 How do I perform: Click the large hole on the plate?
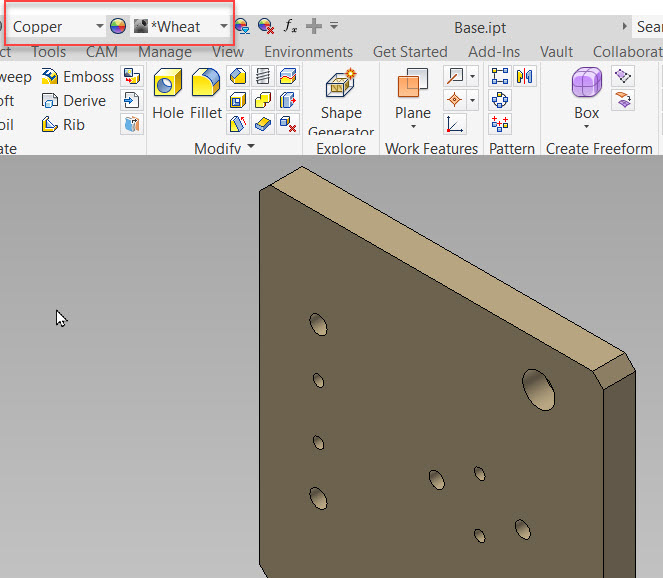(x=538, y=388)
